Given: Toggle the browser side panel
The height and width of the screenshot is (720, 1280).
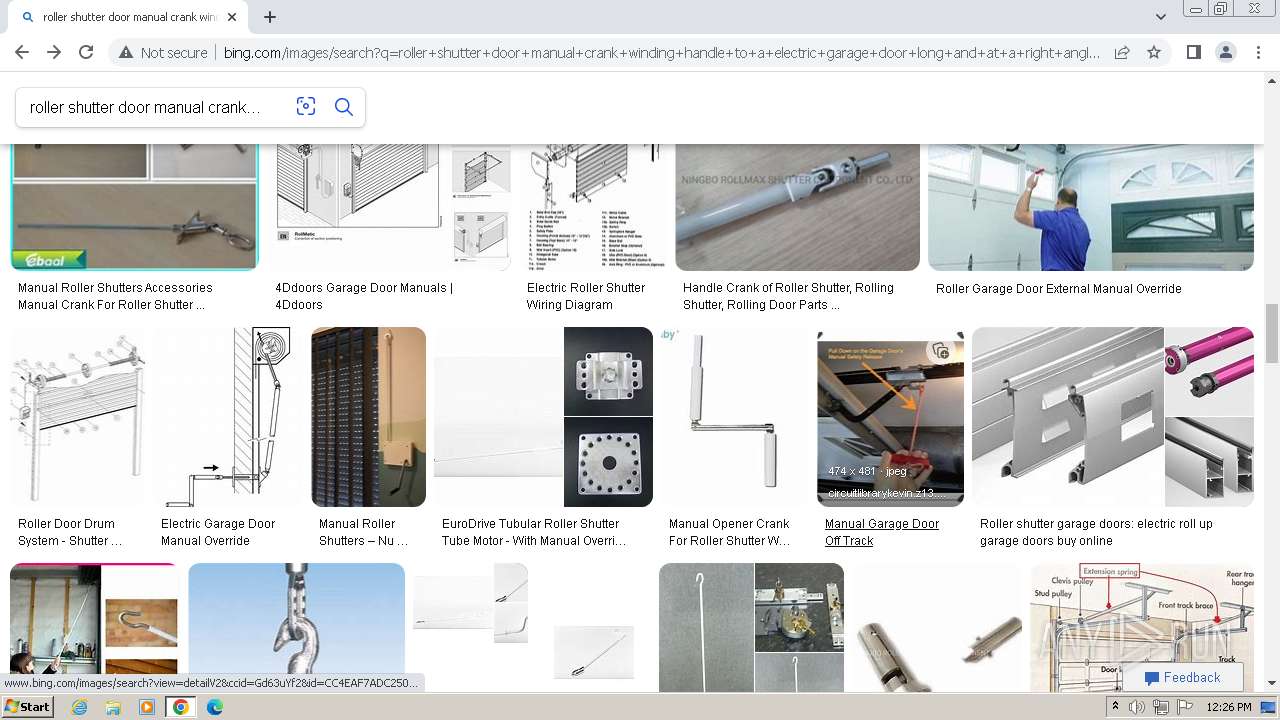Looking at the screenshot, I should coord(1193,52).
